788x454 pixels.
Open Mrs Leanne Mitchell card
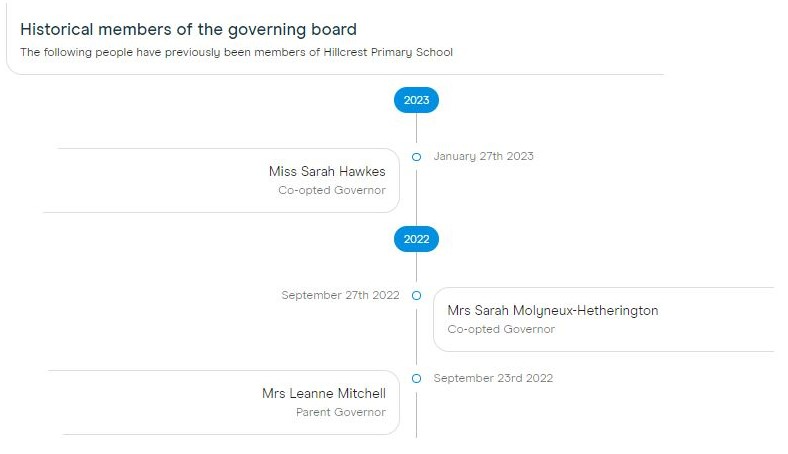tap(224, 403)
